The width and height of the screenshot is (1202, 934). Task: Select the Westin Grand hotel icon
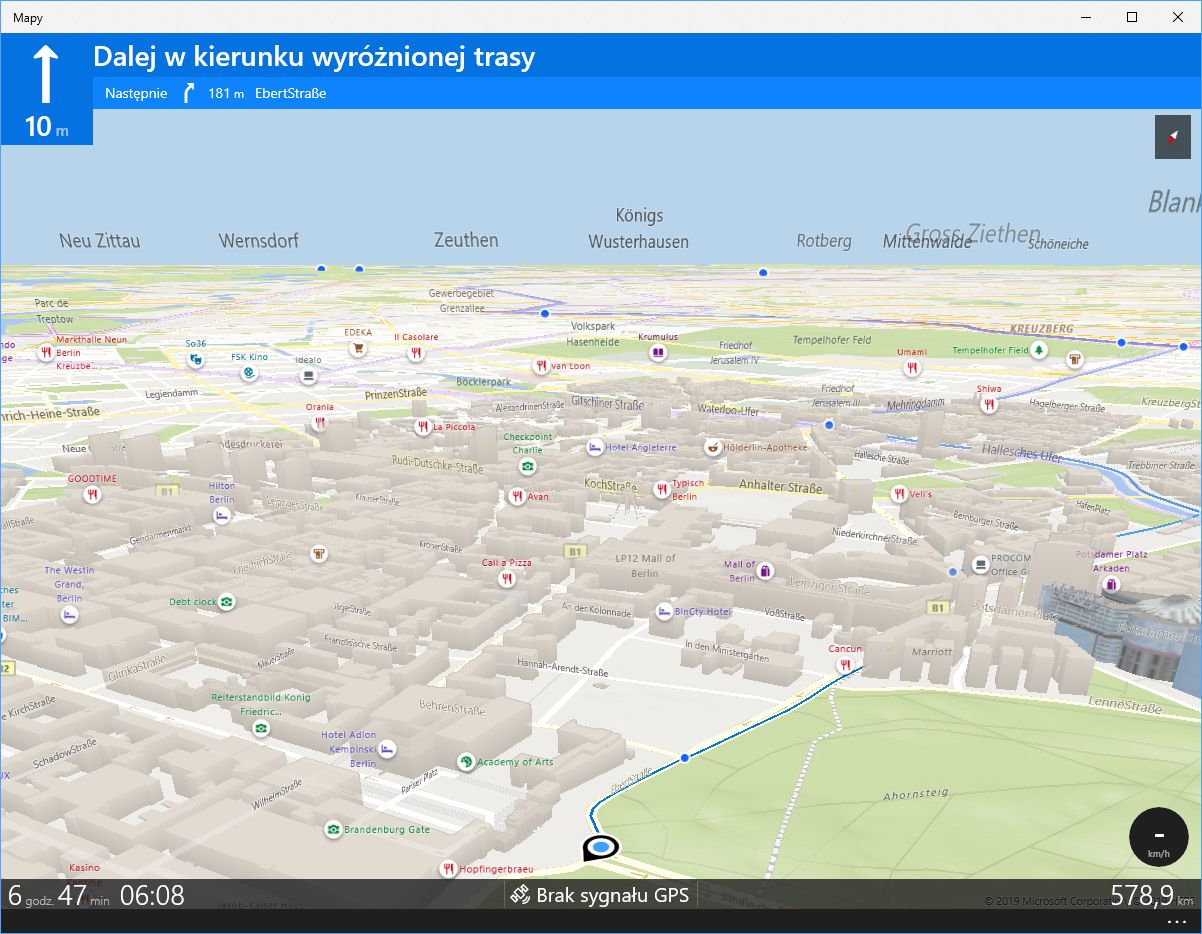(69, 615)
